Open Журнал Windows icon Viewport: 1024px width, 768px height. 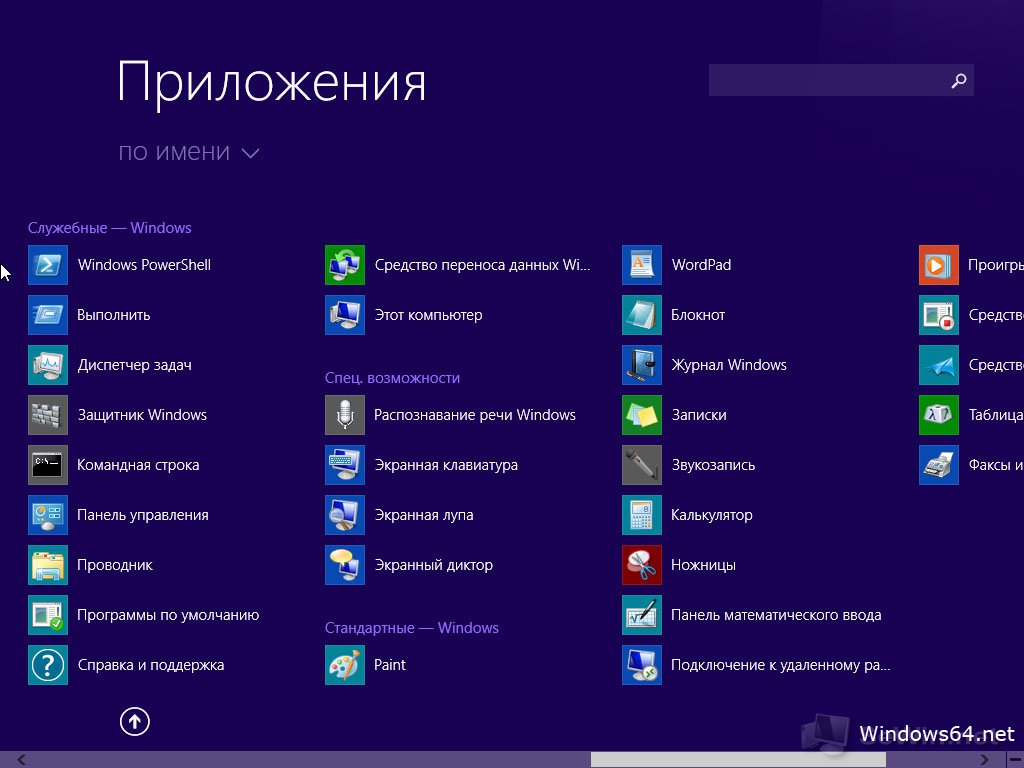[x=642, y=365]
